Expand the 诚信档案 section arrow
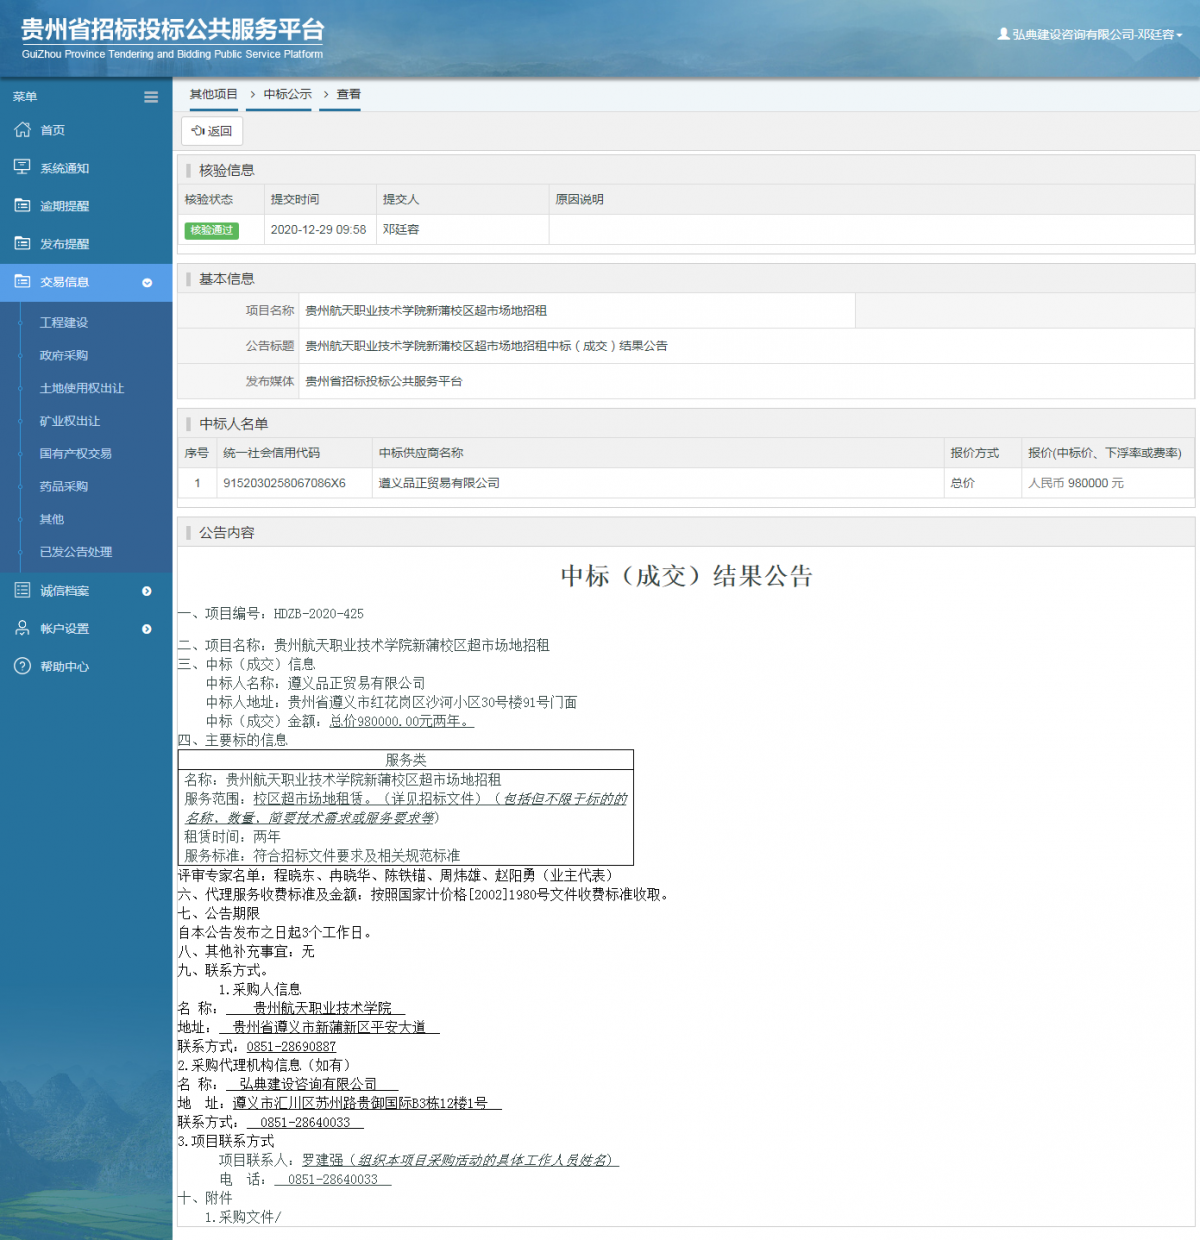 point(147,591)
